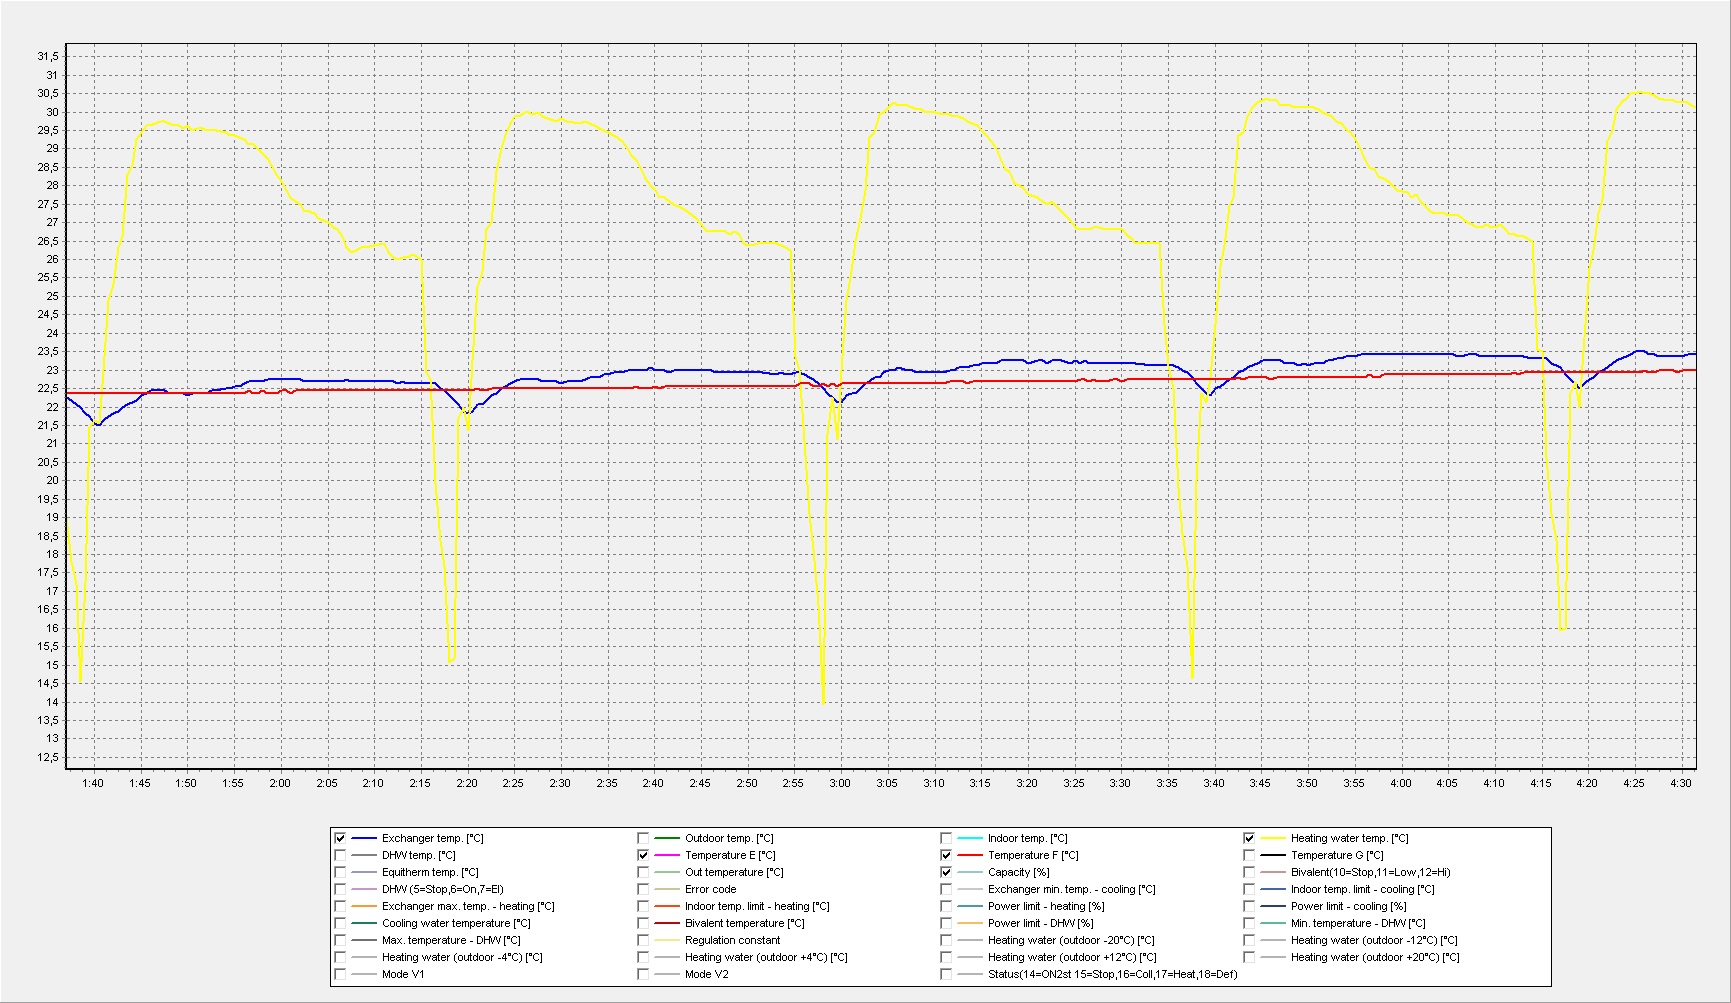Enable the Out temperature [°C] checkbox
The width and height of the screenshot is (1731, 1003).
643,872
